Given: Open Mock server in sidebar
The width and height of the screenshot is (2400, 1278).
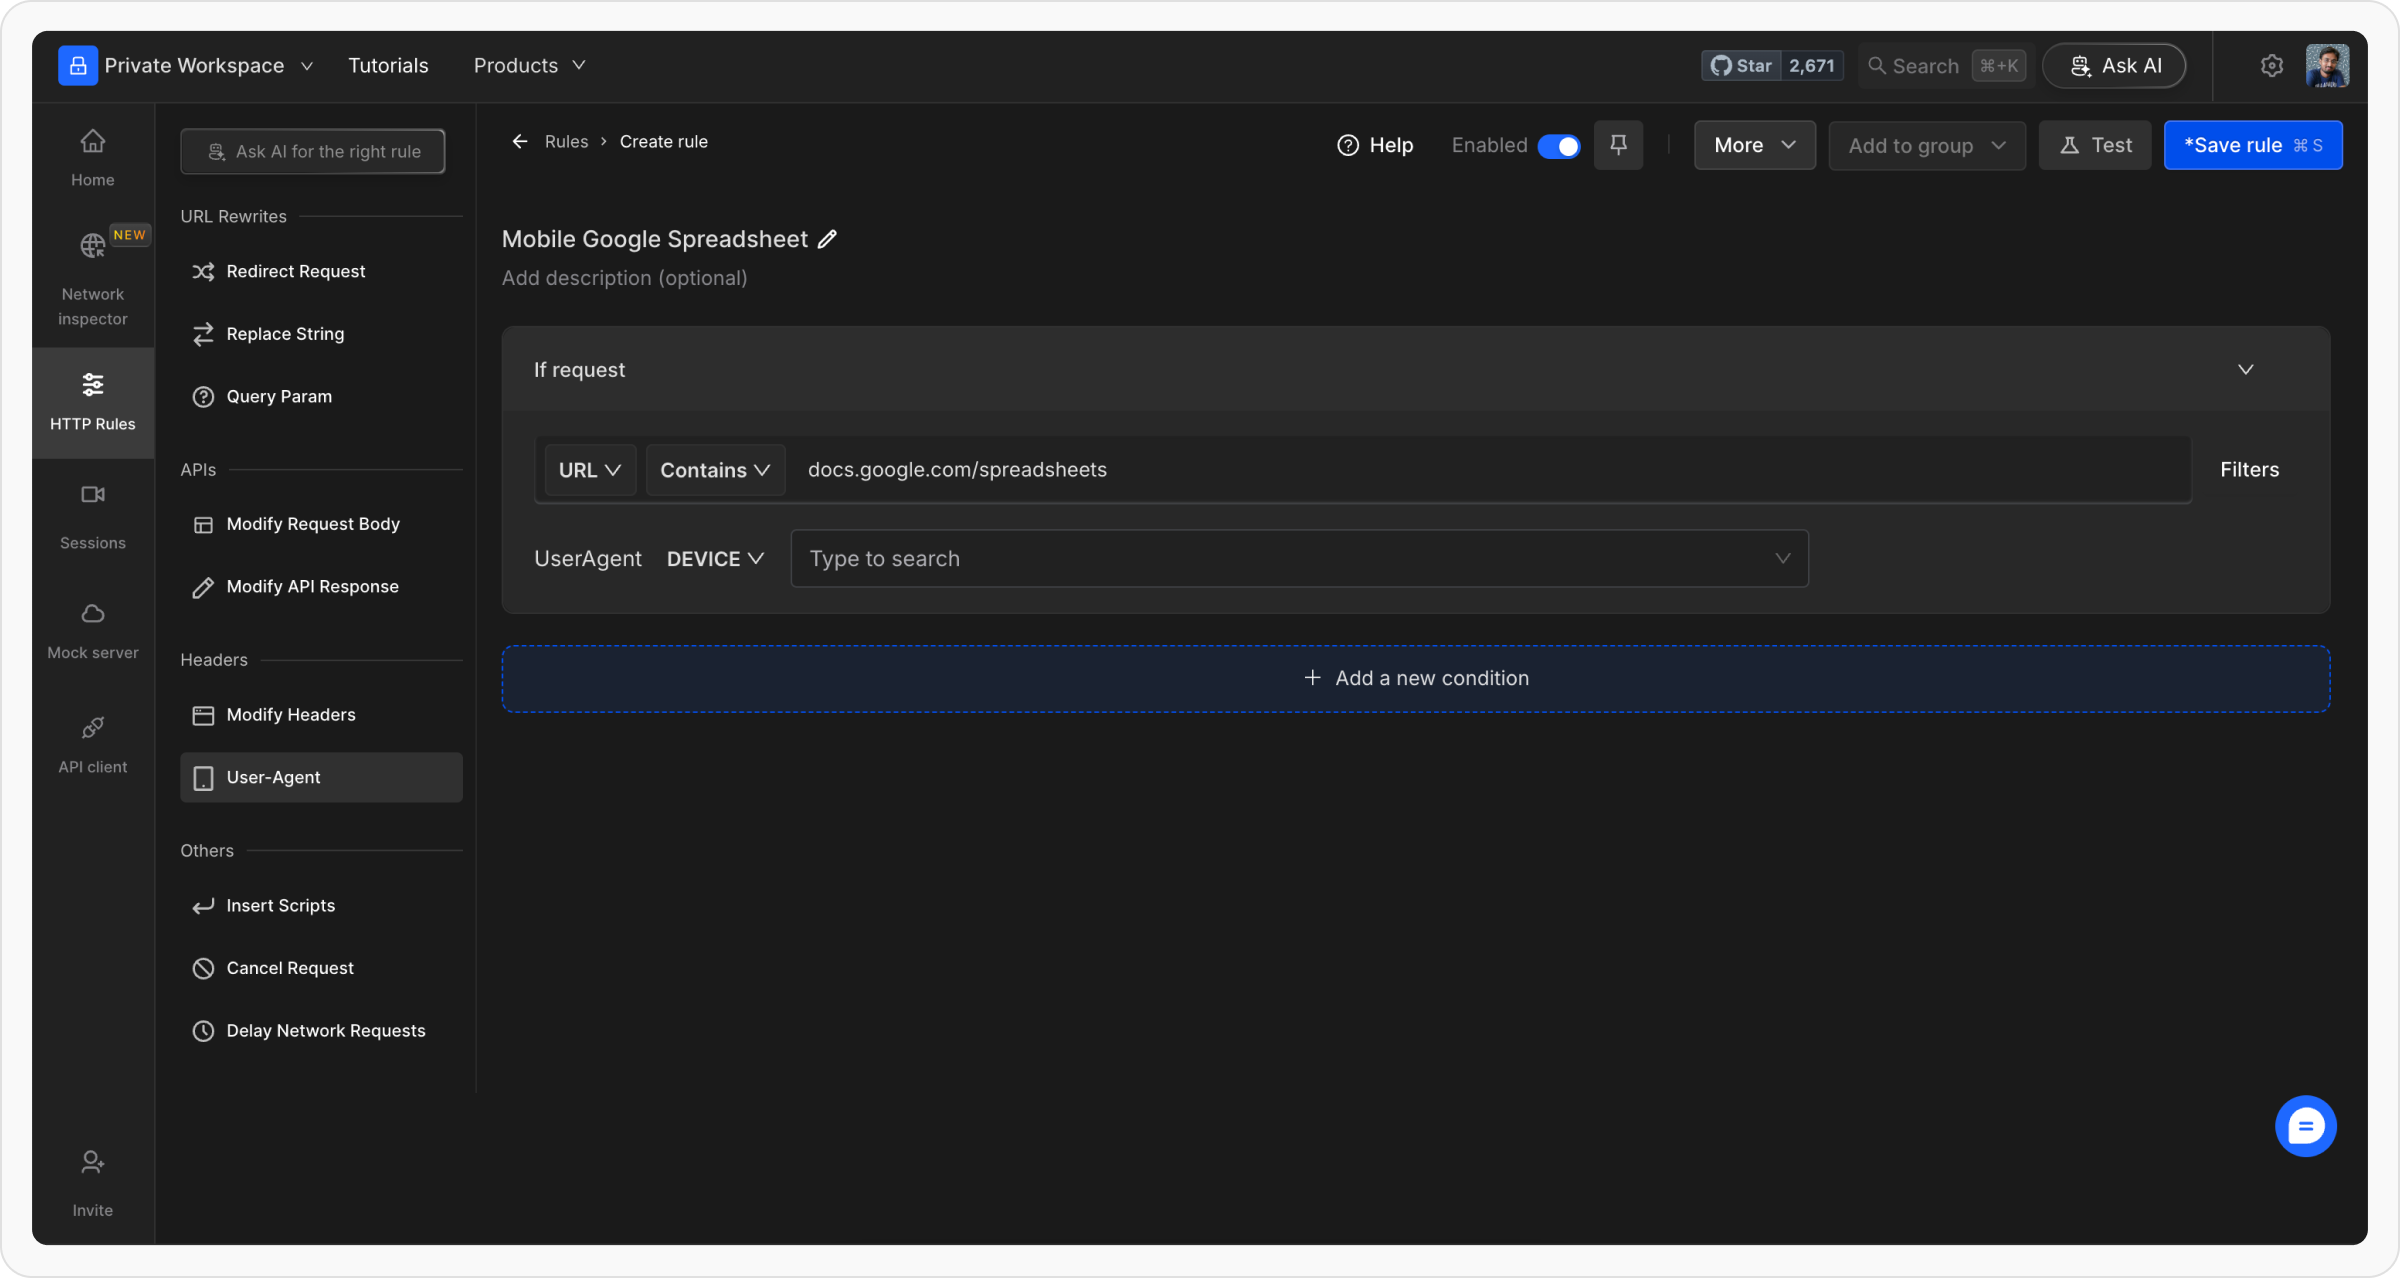Looking at the screenshot, I should pyautogui.click(x=92, y=630).
